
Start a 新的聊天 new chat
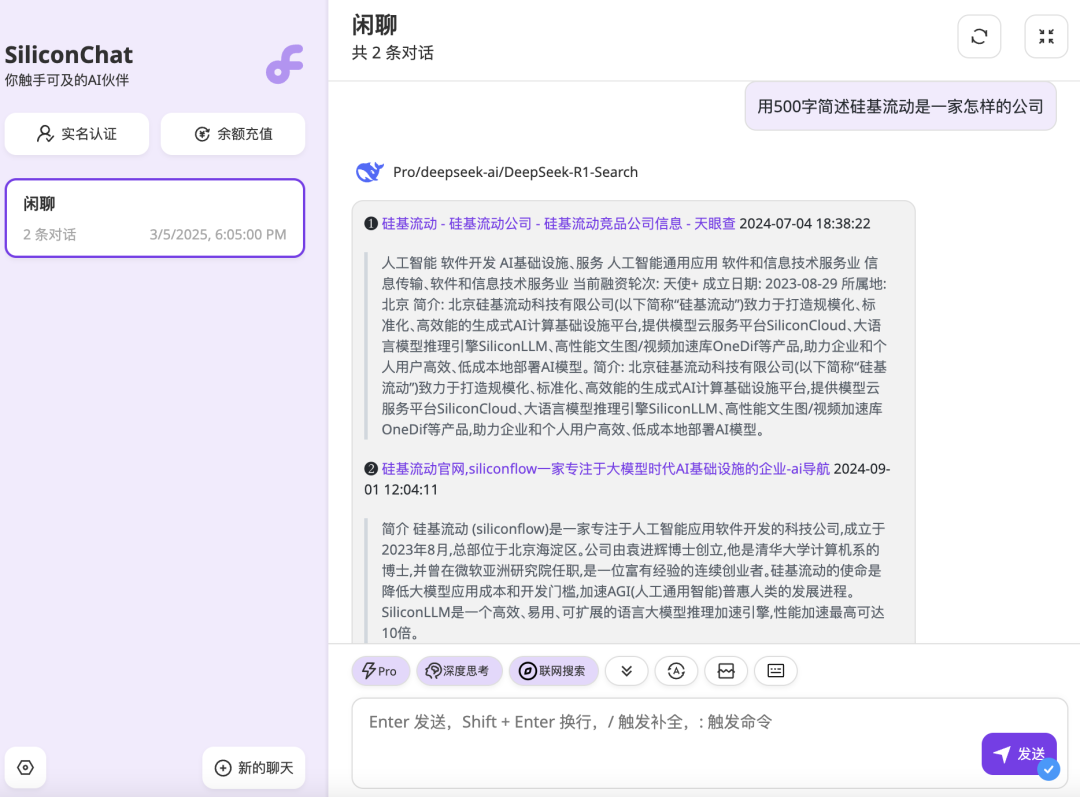[253, 767]
